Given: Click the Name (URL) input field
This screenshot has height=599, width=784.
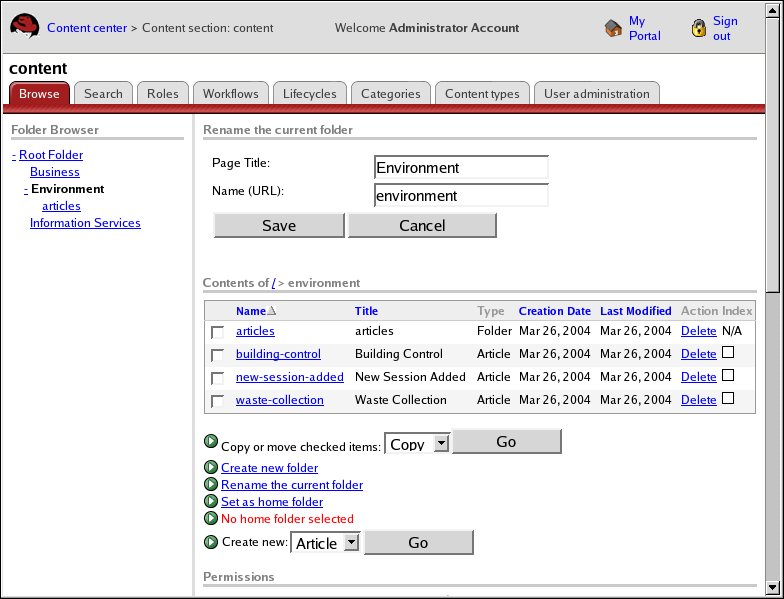Looking at the screenshot, I should (461, 196).
